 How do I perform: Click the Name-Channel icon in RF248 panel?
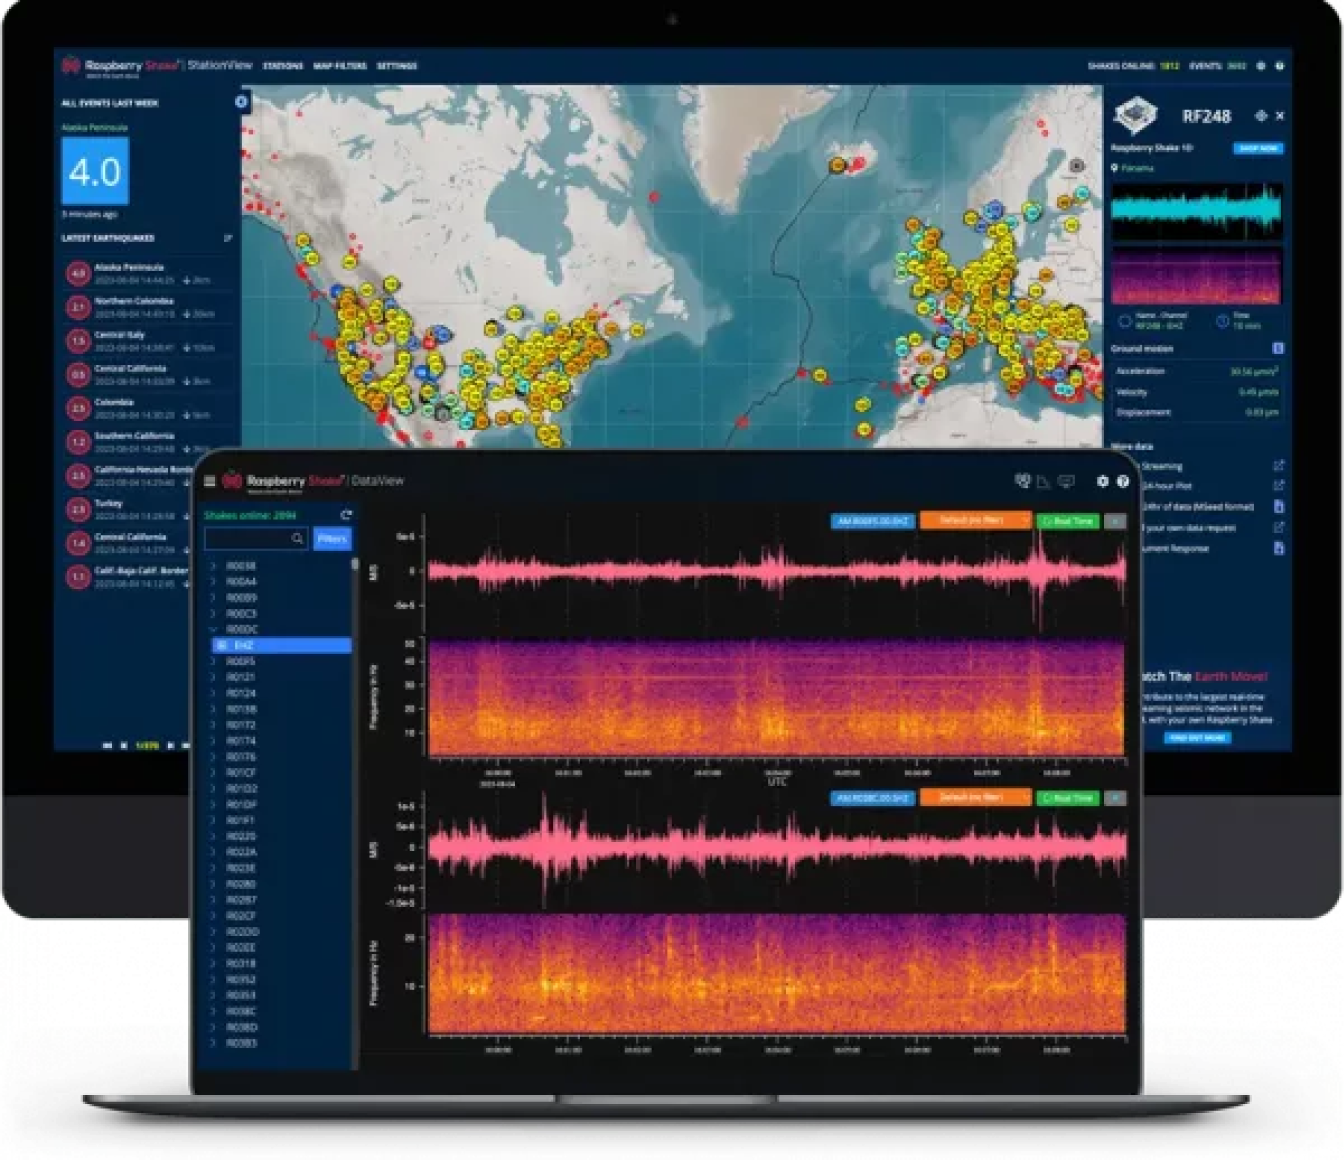tap(1125, 321)
